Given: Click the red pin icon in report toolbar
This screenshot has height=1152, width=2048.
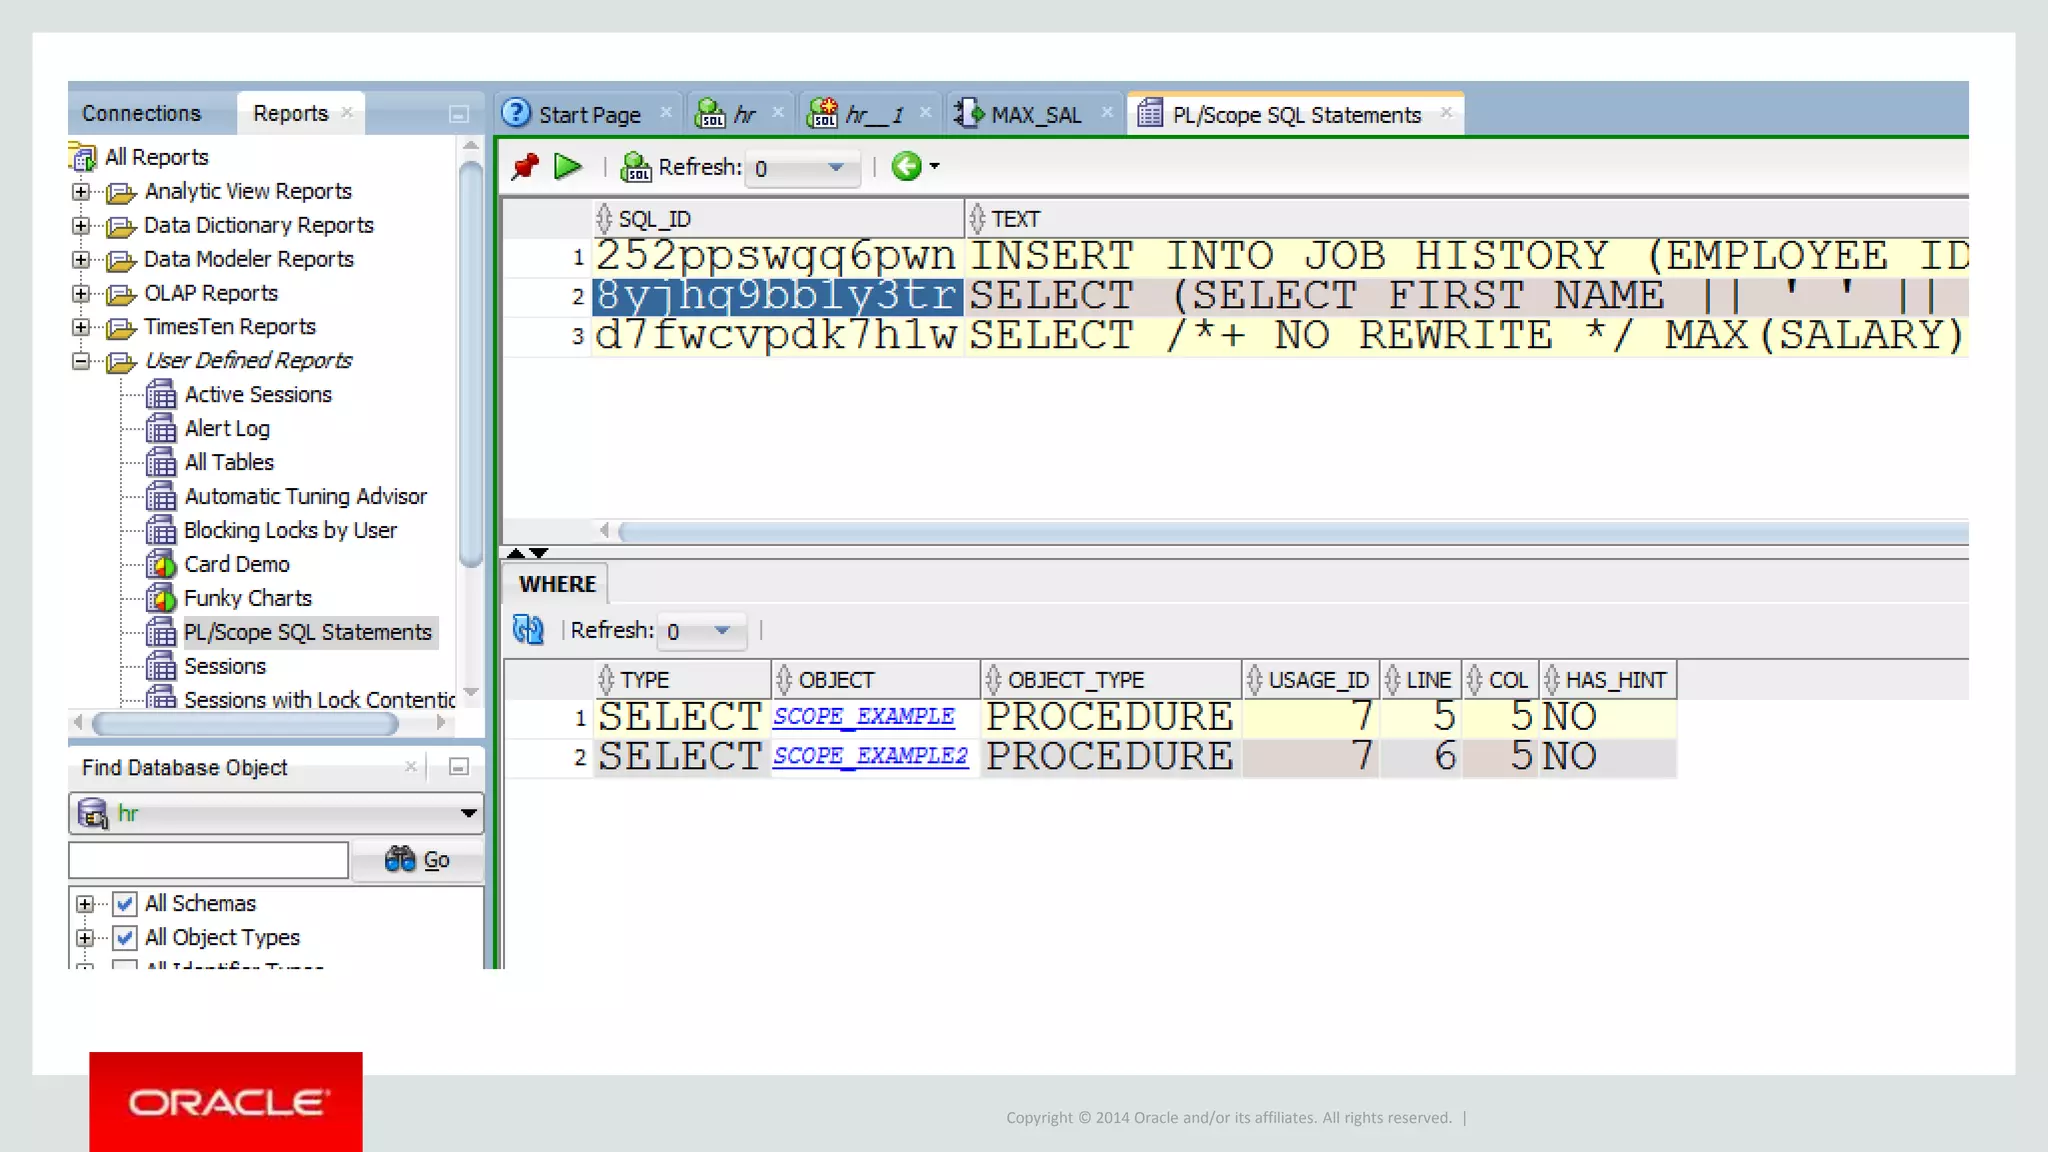Looking at the screenshot, I should (x=525, y=166).
